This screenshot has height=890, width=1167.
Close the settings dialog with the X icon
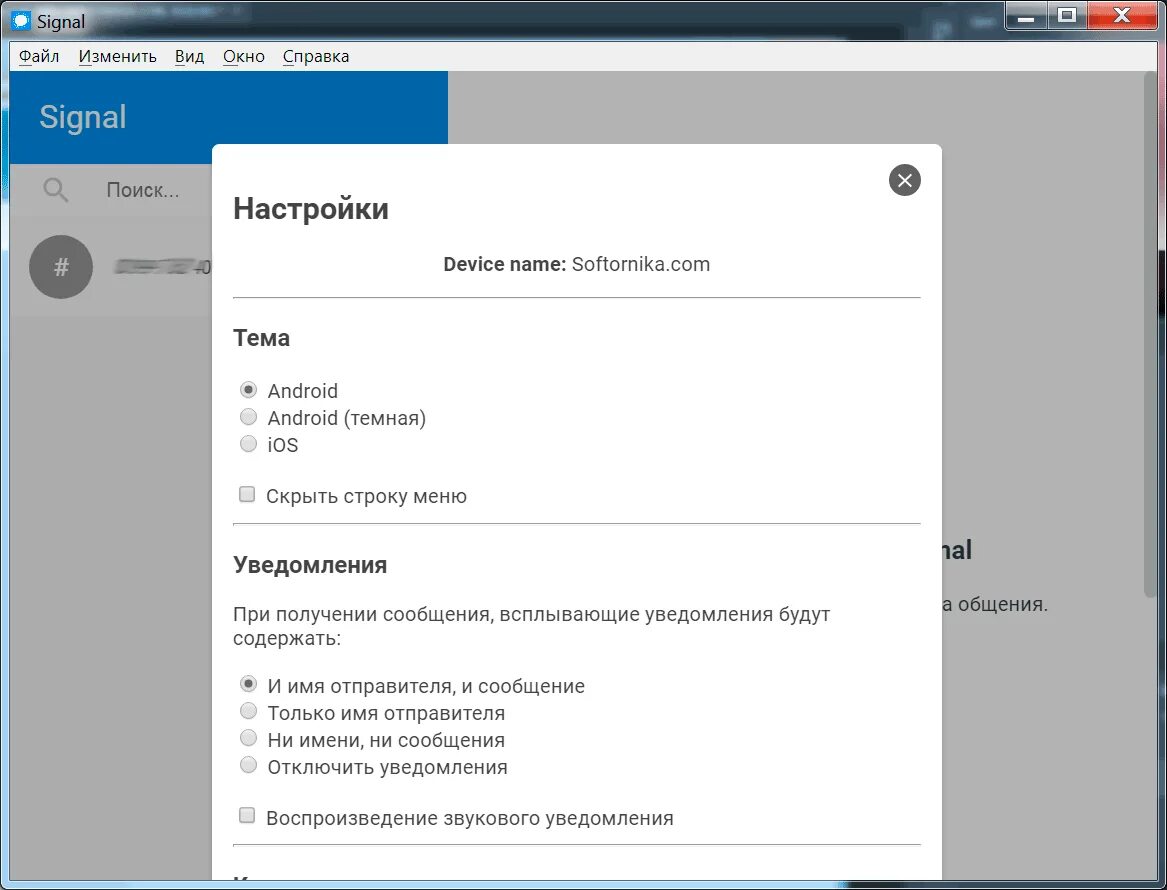[904, 180]
